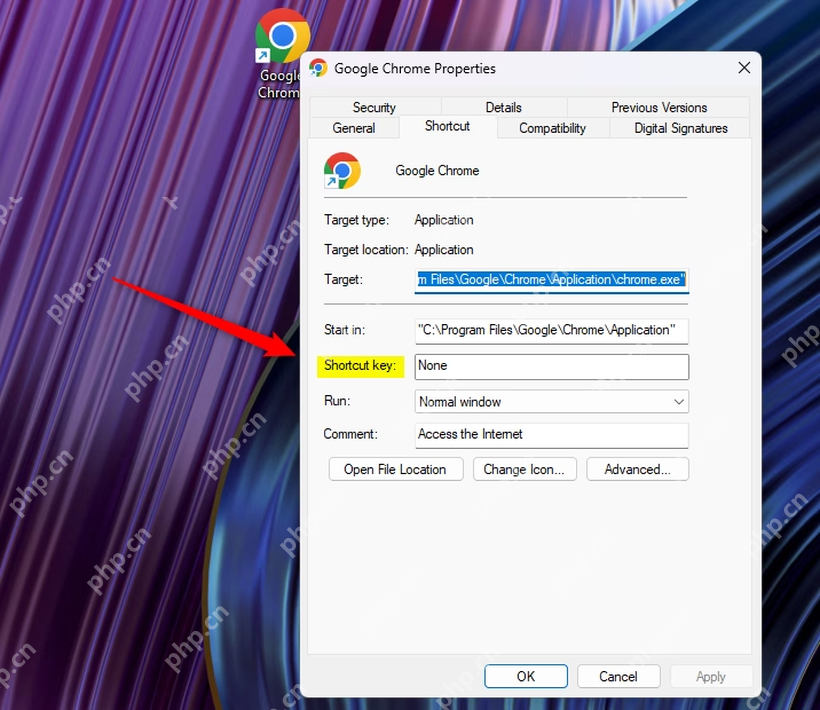
Task: Click the Comment field with Access the Internet
Action: [x=552, y=435]
